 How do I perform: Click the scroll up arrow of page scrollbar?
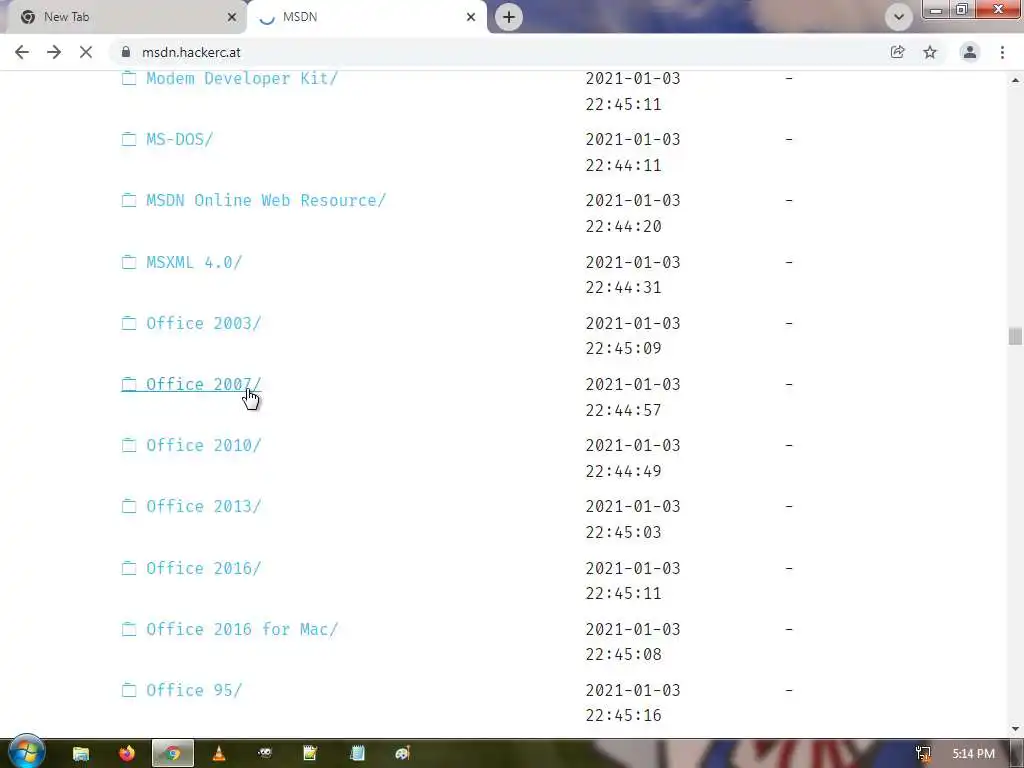point(1015,80)
